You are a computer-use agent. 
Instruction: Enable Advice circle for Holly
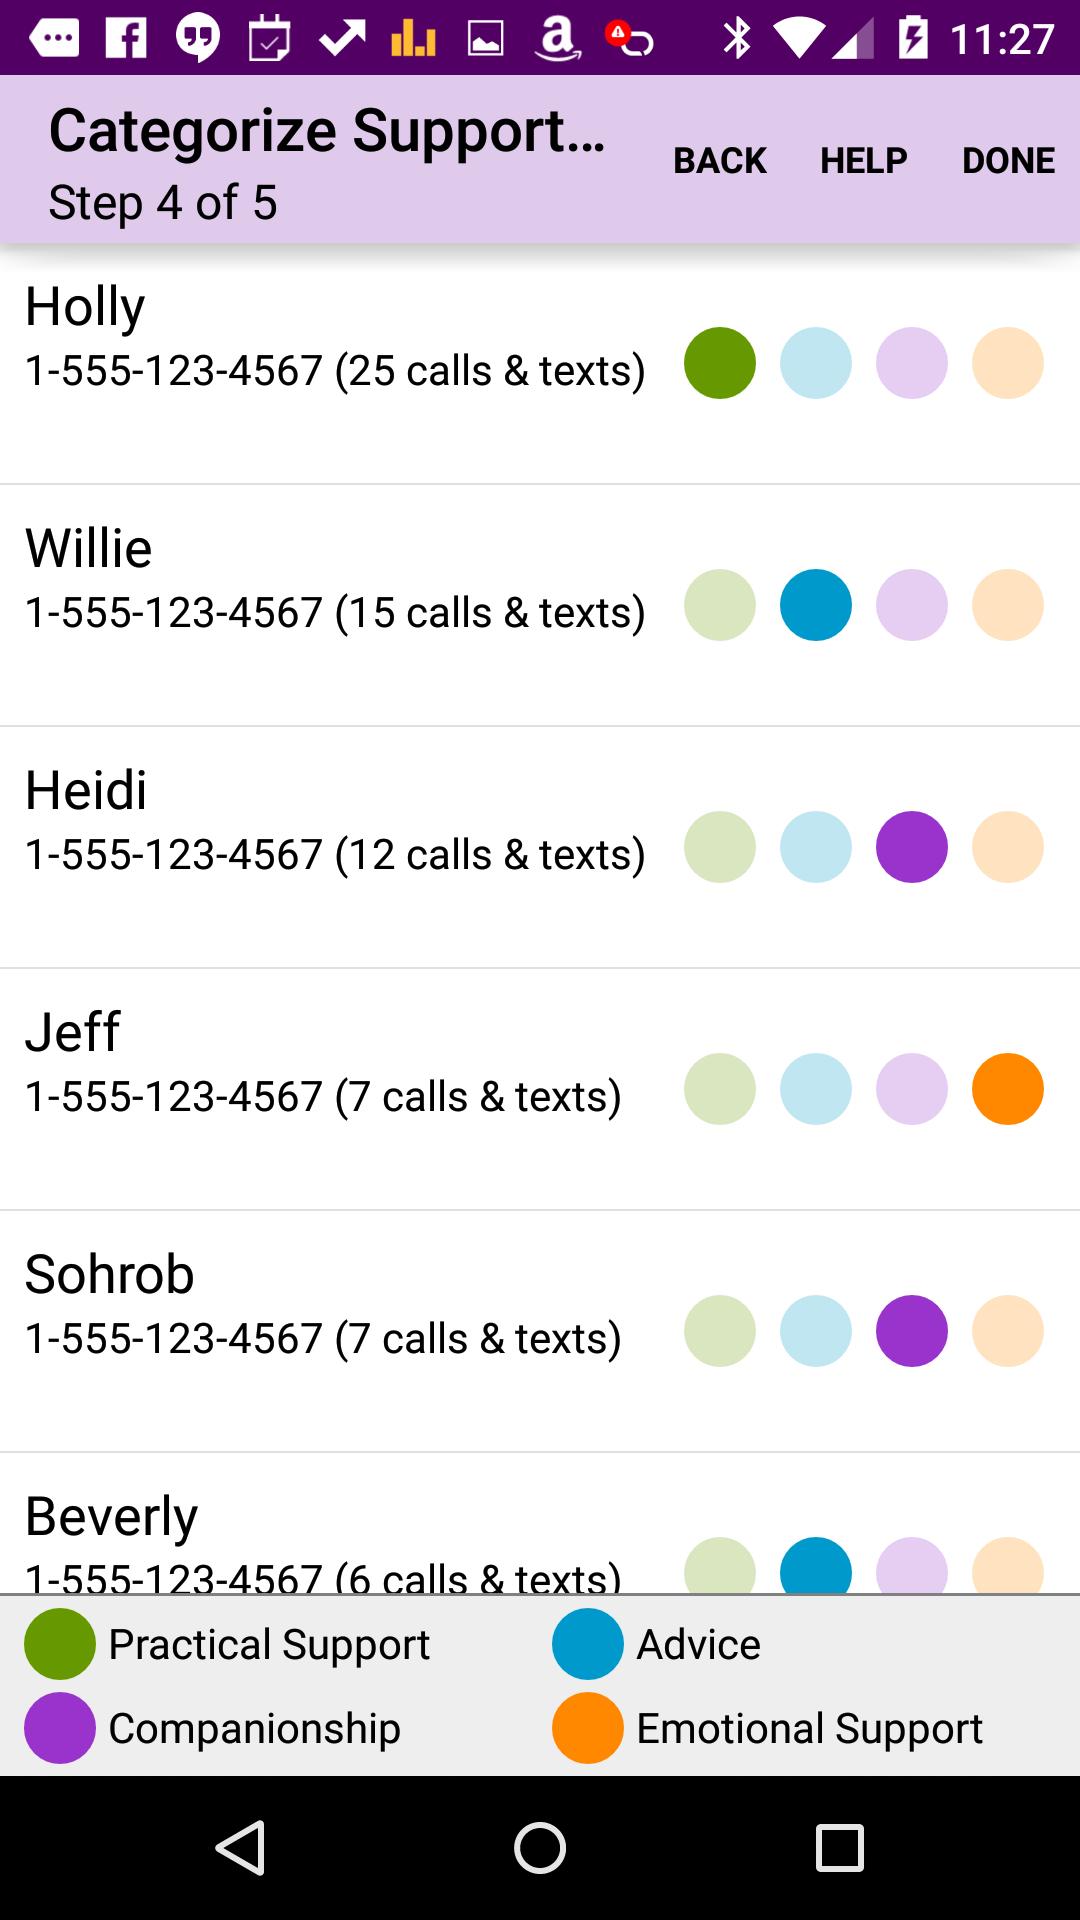coord(816,363)
